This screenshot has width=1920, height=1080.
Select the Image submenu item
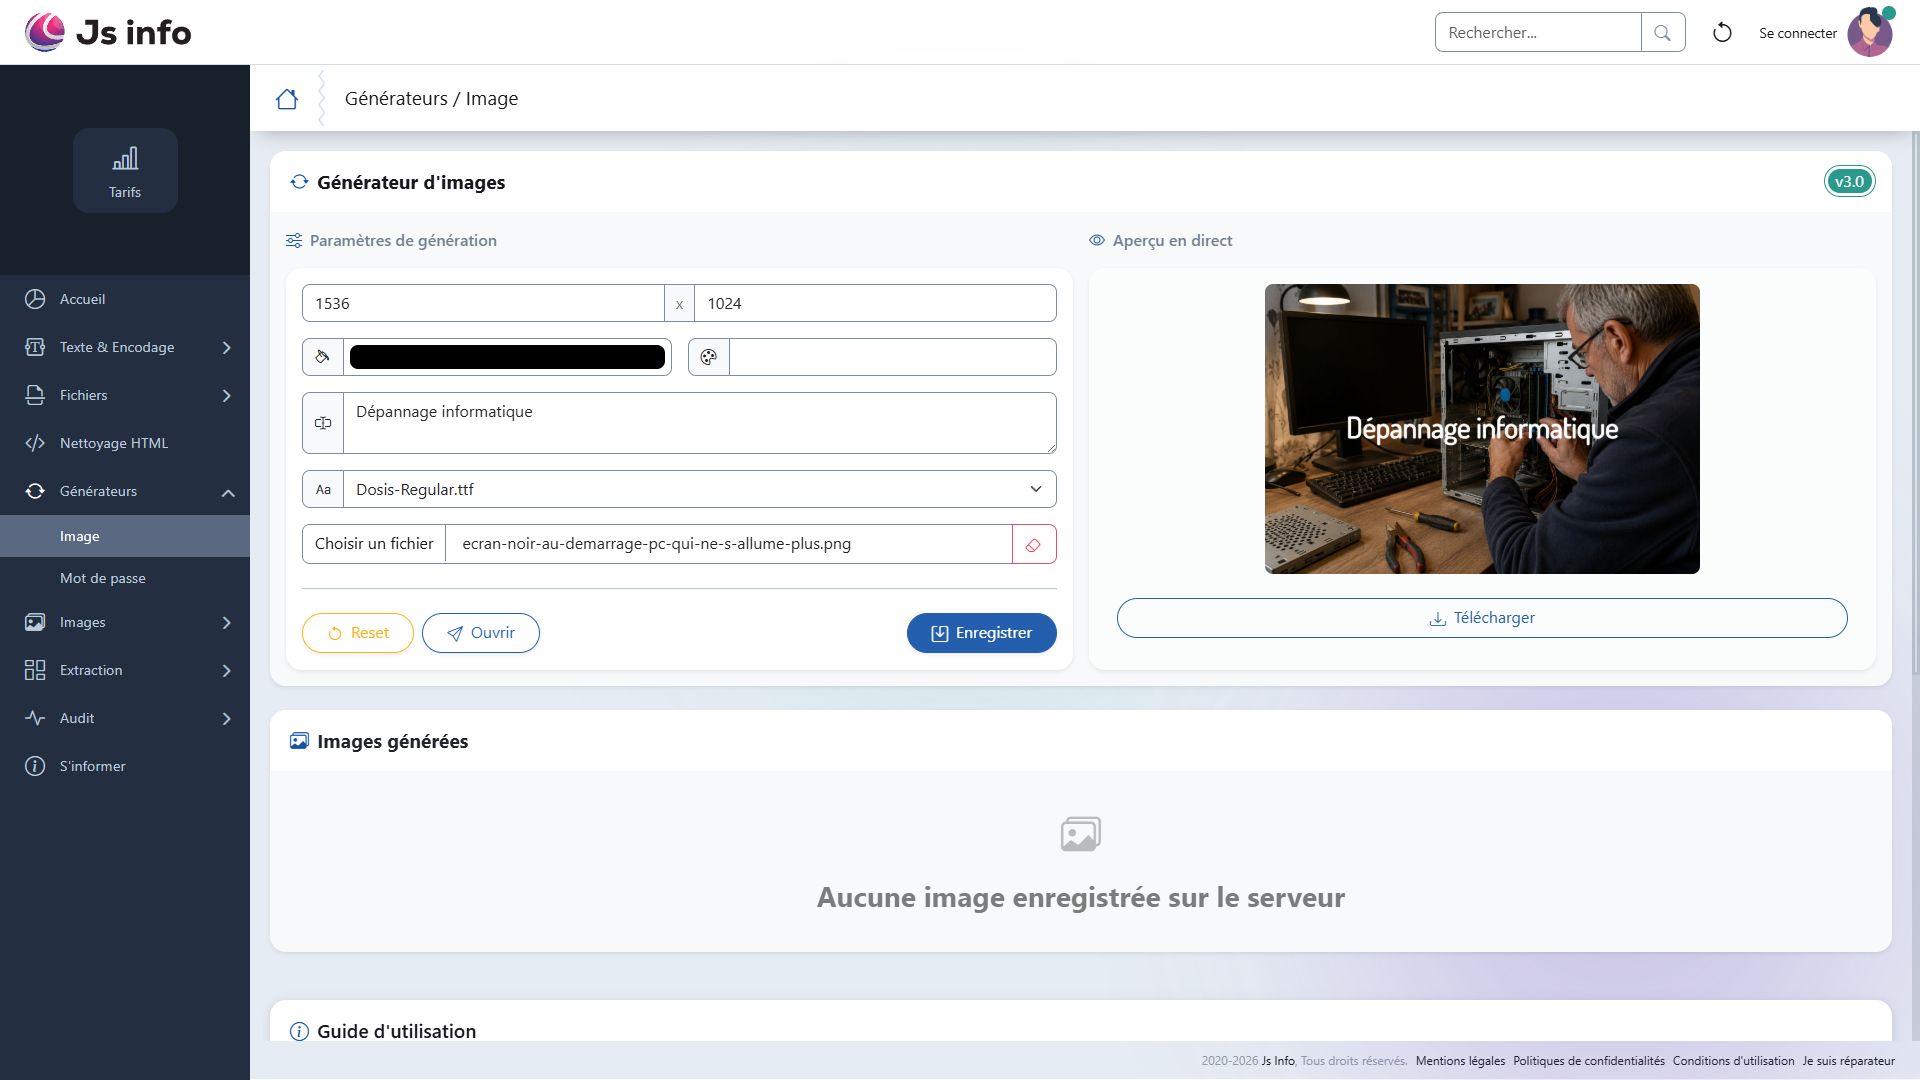point(125,536)
